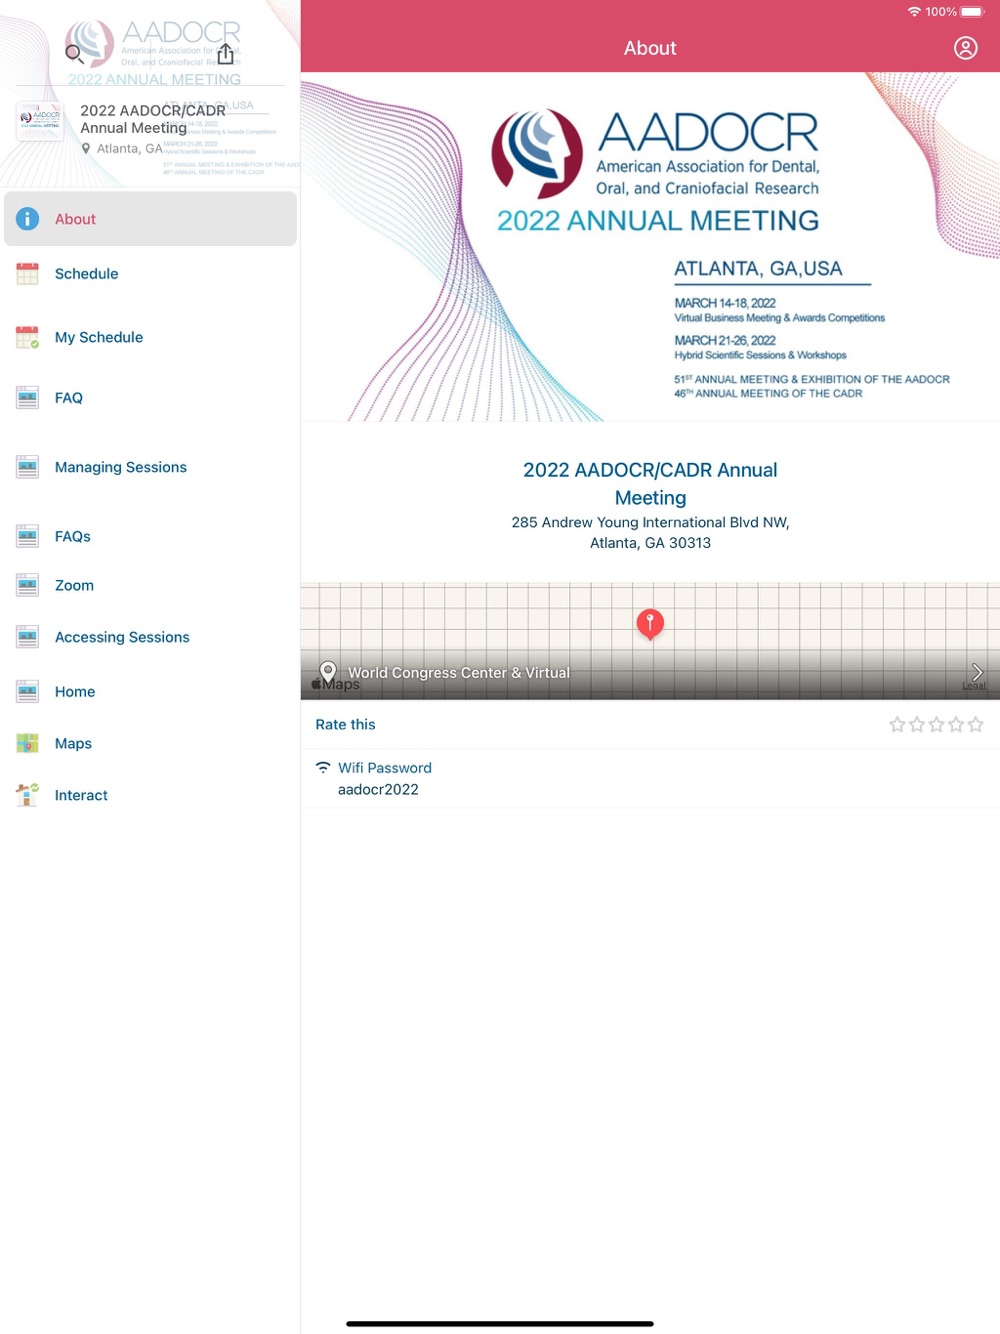This screenshot has height=1334, width=1000.
Task: Tap the share icon in sidebar header
Action: (x=226, y=53)
